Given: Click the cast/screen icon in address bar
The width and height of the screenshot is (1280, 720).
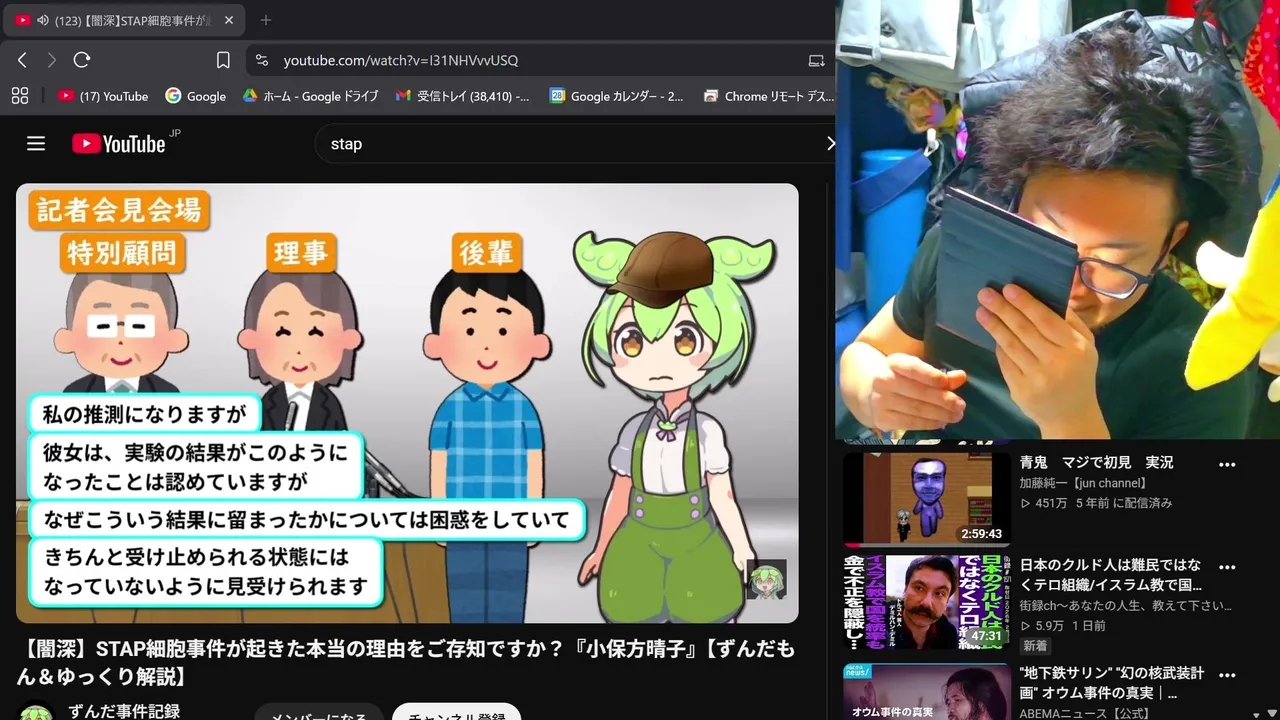Looking at the screenshot, I should [x=816, y=60].
